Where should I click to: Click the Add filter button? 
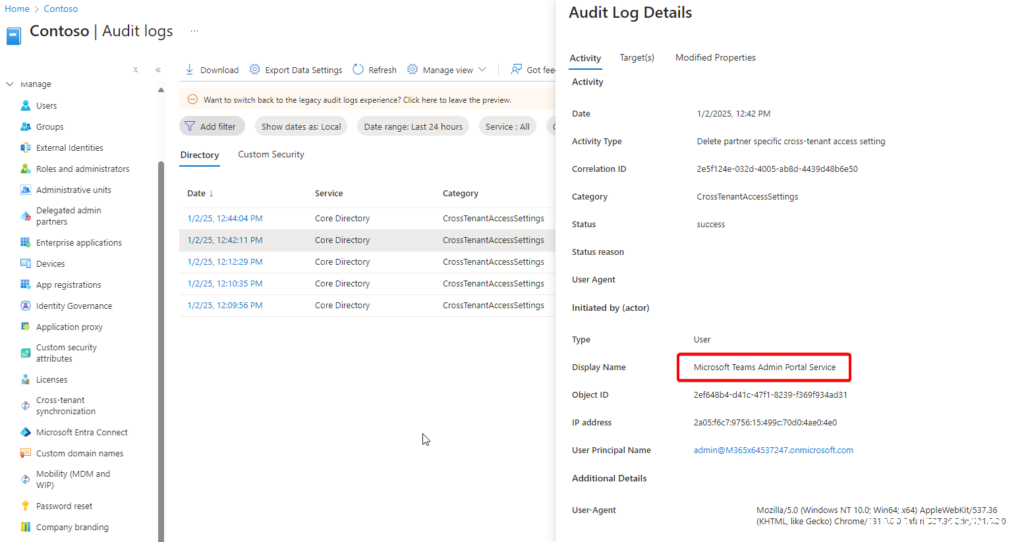[x=211, y=127]
